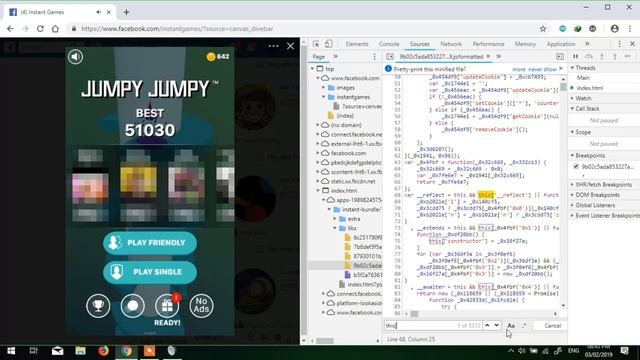640x360 pixels.
Task: Toggle regex search option
Action: coord(524,326)
